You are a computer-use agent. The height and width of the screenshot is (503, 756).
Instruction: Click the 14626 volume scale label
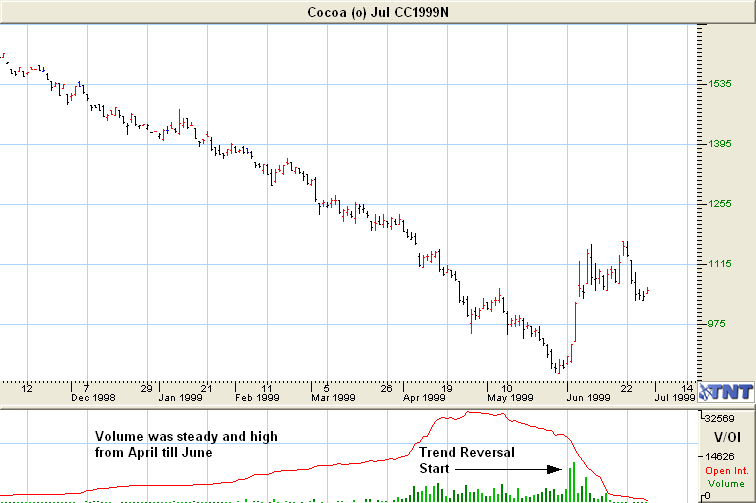pos(724,455)
